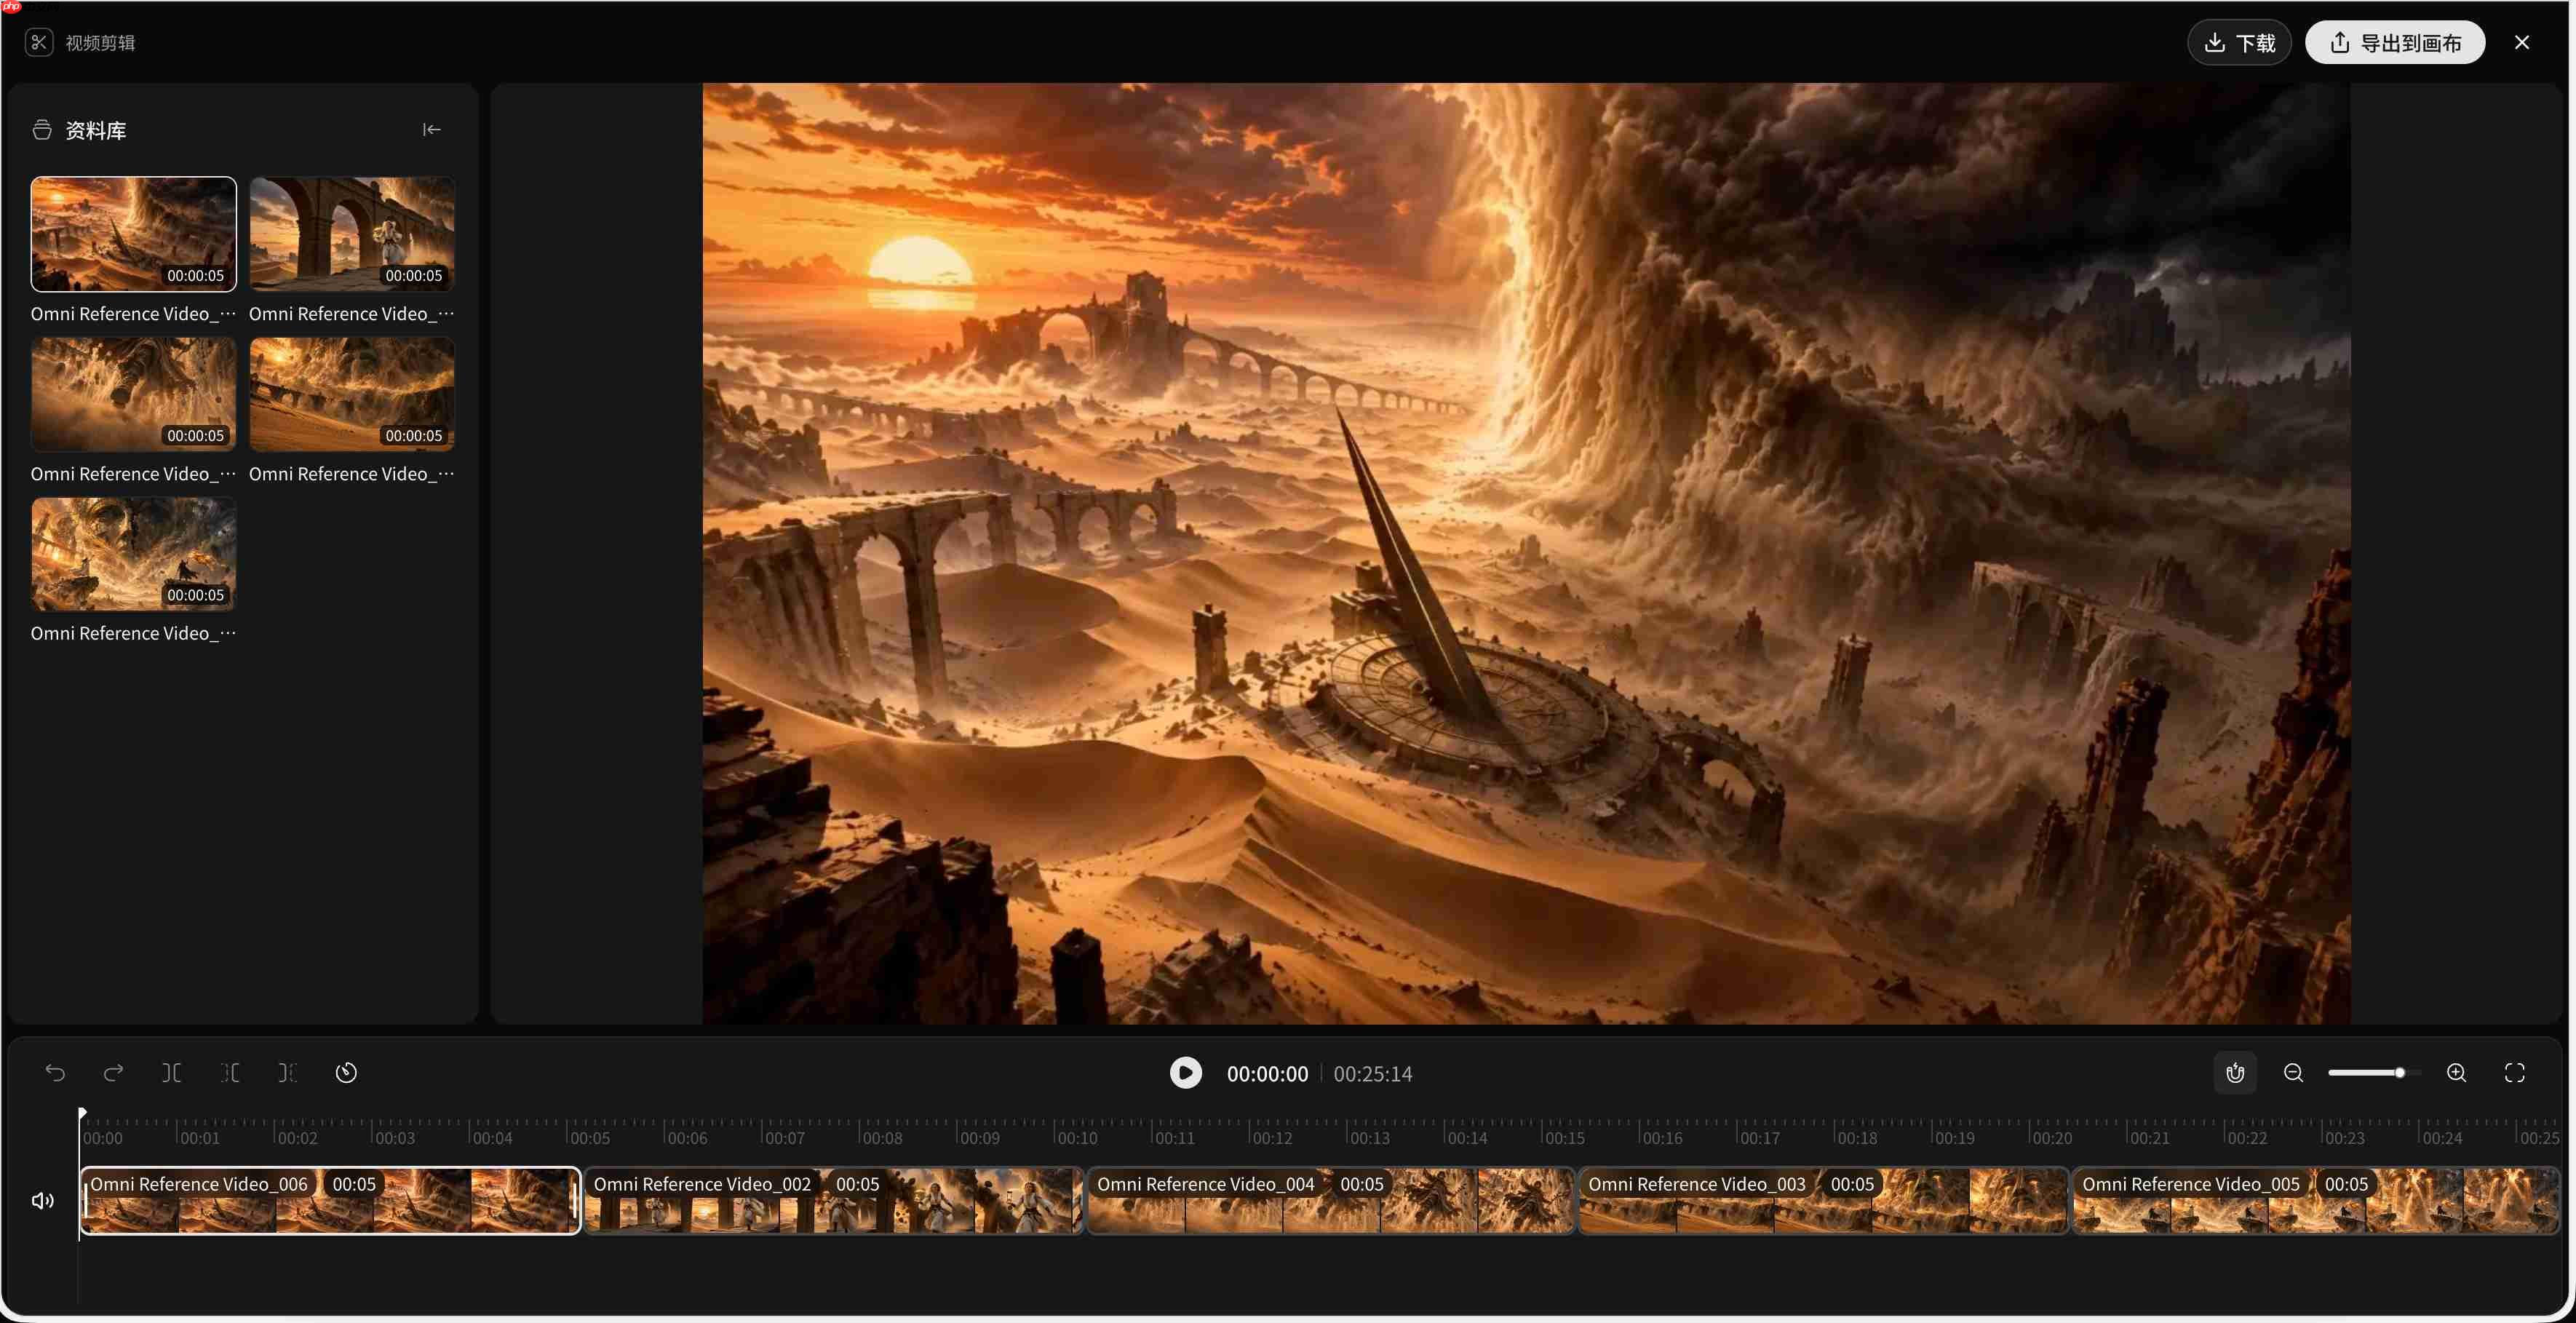
Task: Click the 资料库 library icon
Action: pyautogui.click(x=42, y=130)
